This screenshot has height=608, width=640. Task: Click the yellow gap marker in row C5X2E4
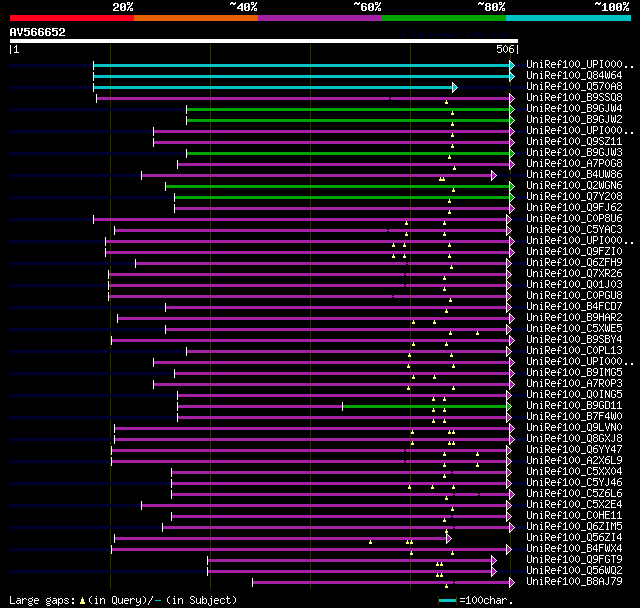(452, 509)
